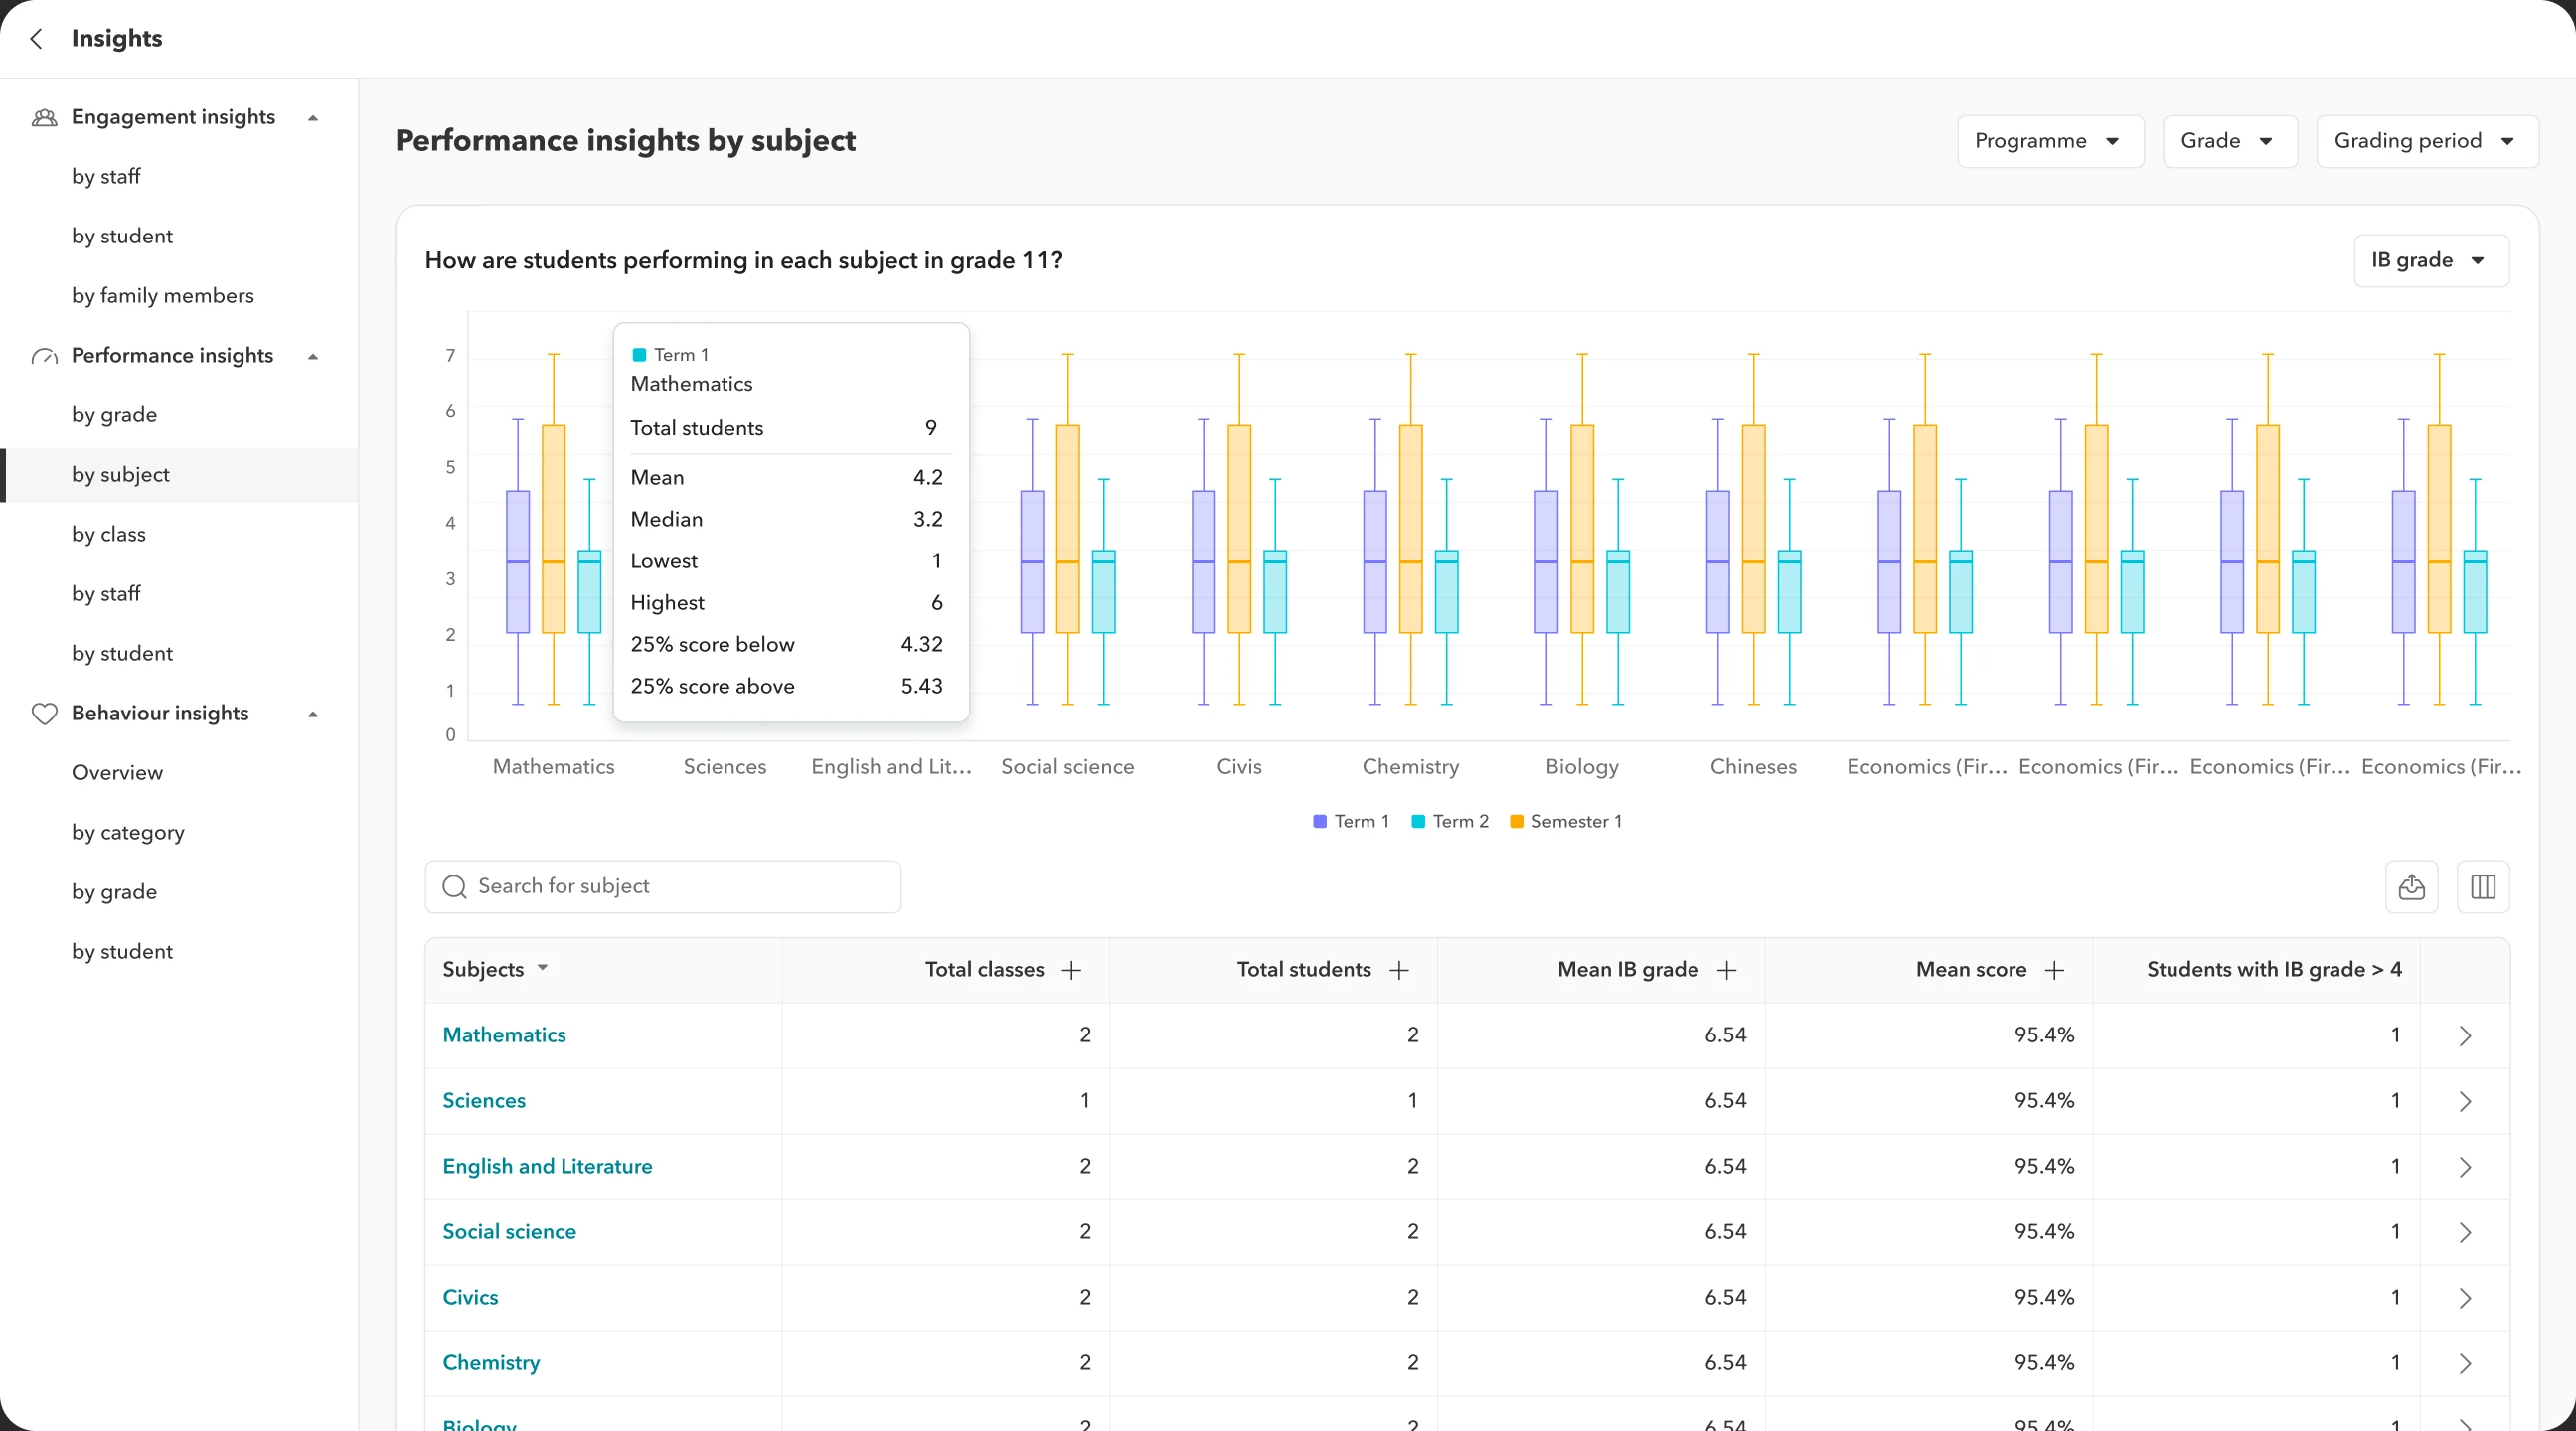Open the Grade filter dropdown
The width and height of the screenshot is (2576, 1431).
coord(2230,141)
